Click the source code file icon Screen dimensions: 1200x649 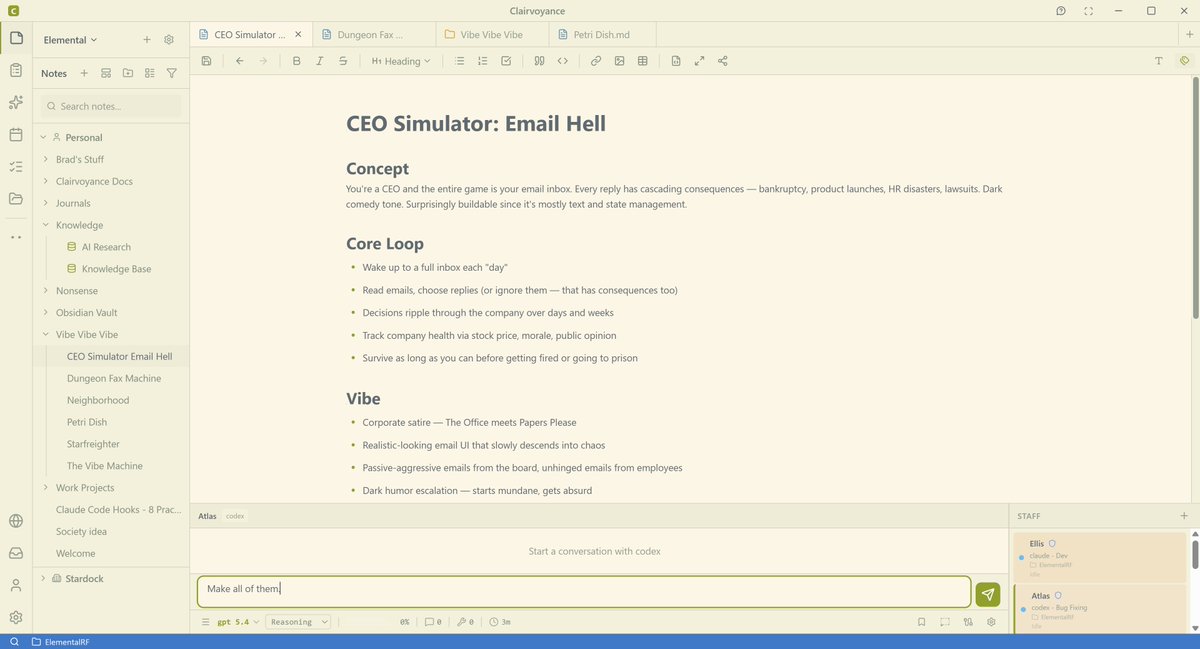[x=676, y=61]
